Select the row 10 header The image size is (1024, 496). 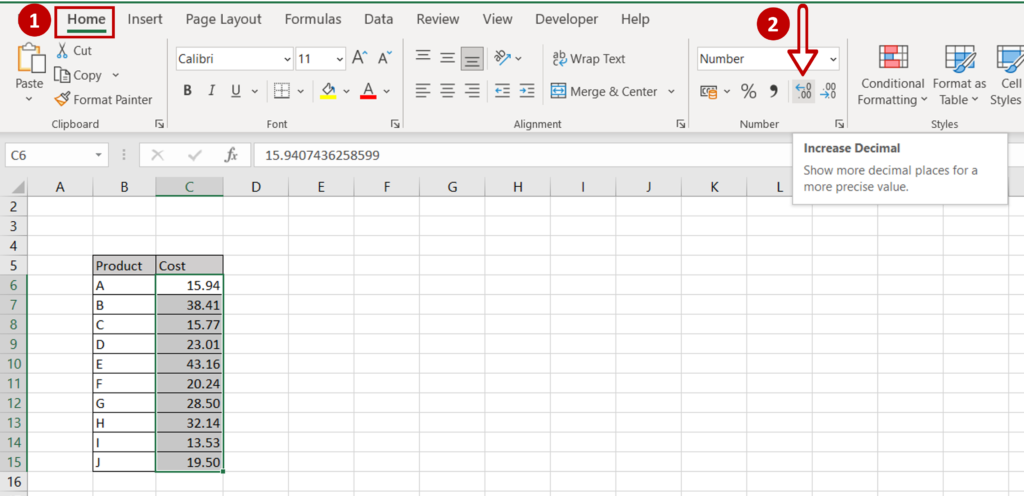[14, 364]
